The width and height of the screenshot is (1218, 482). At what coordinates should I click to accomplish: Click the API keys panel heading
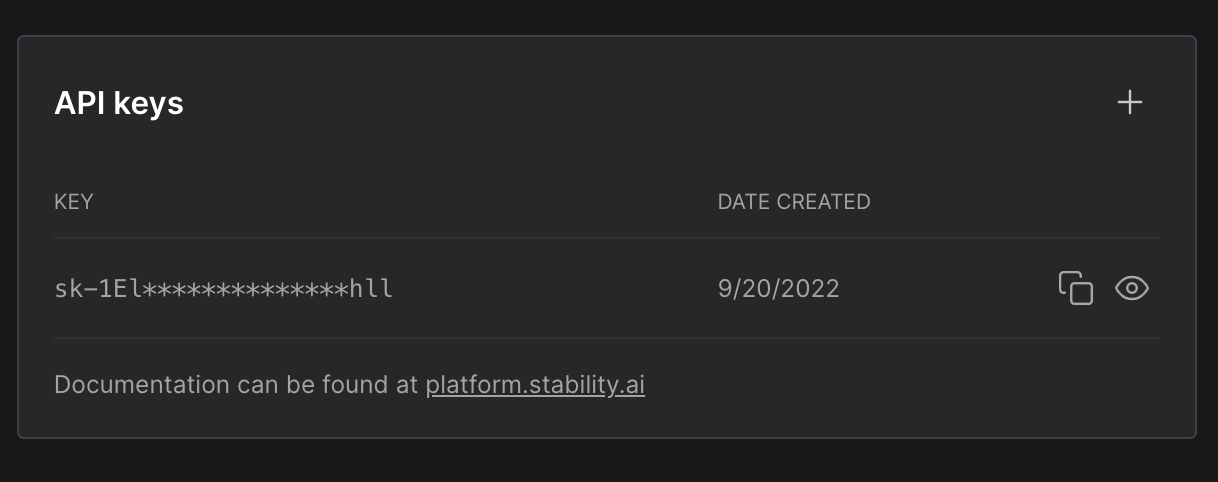[119, 103]
